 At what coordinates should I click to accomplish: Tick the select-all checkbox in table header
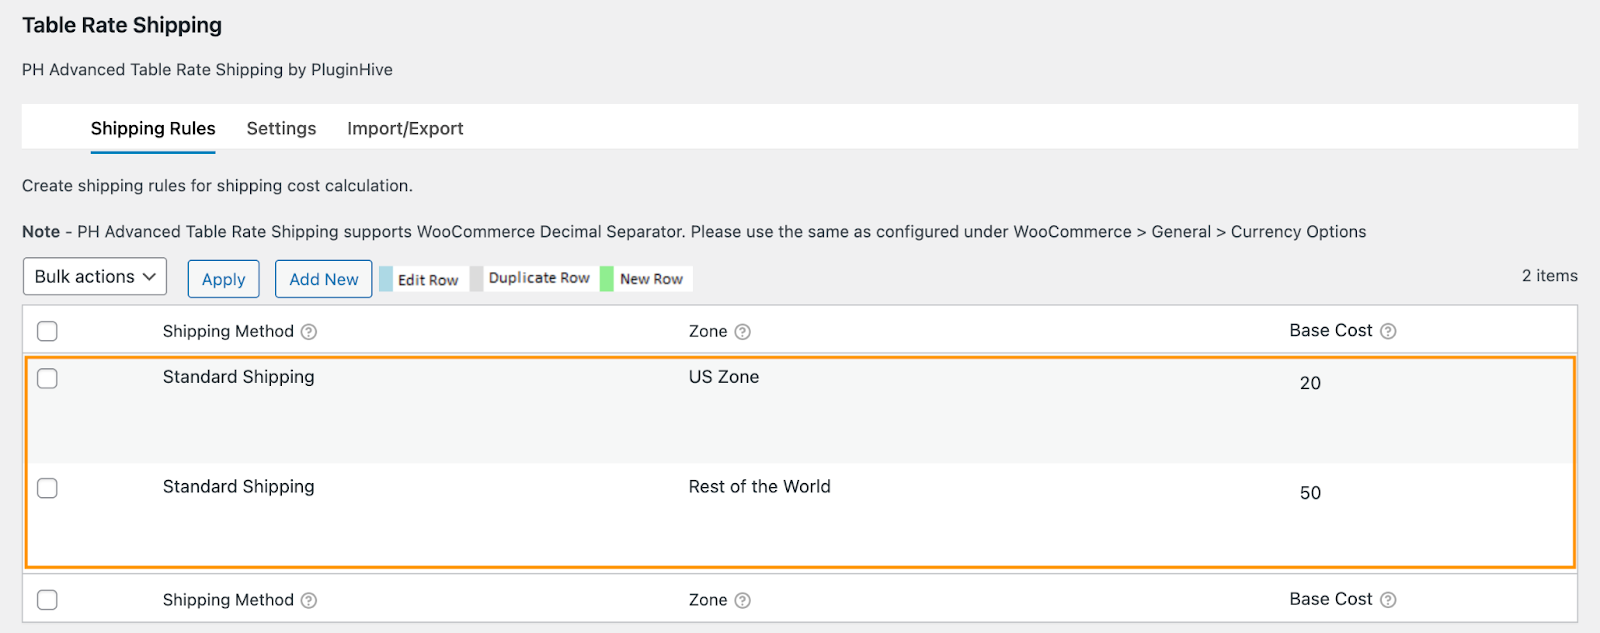tap(47, 331)
